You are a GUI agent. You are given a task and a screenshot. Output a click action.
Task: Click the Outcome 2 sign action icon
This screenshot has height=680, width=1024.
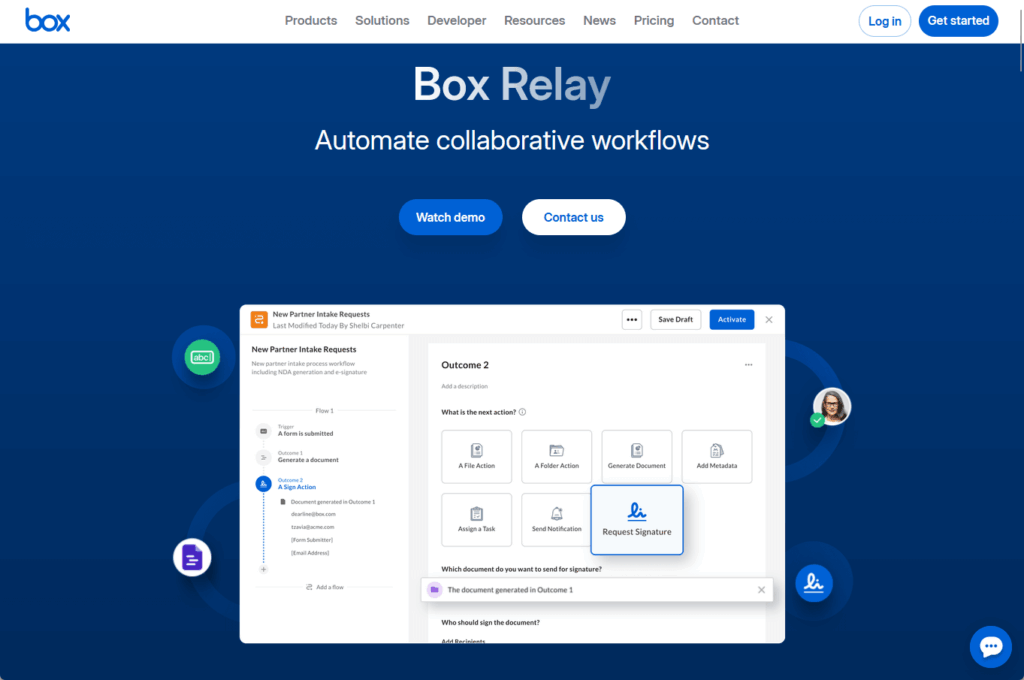[263, 484]
